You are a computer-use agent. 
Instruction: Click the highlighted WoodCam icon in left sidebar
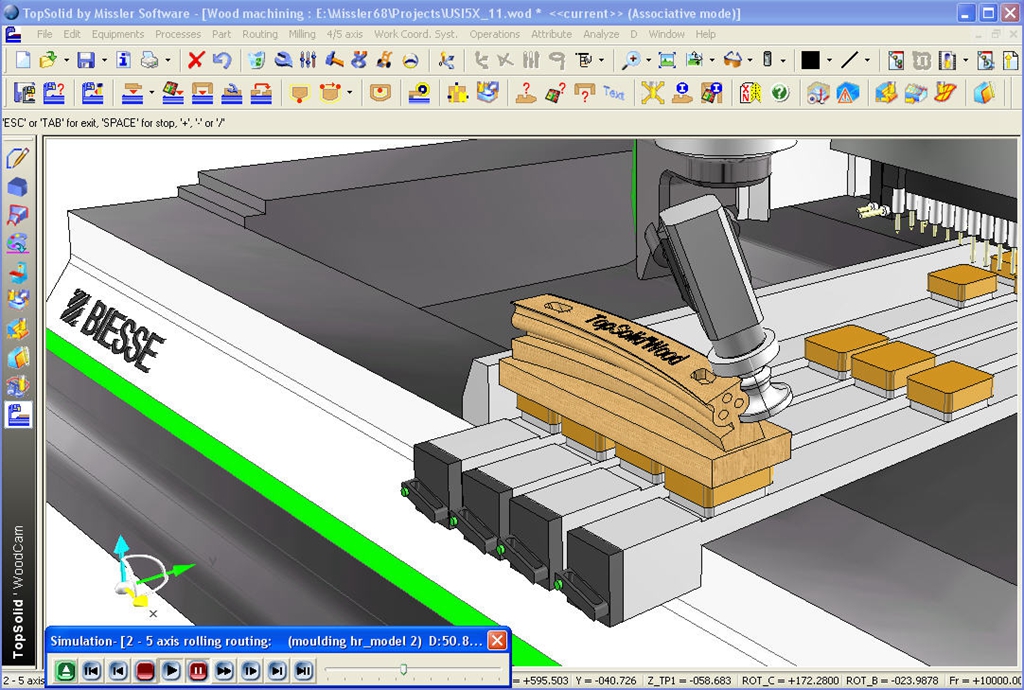point(18,415)
